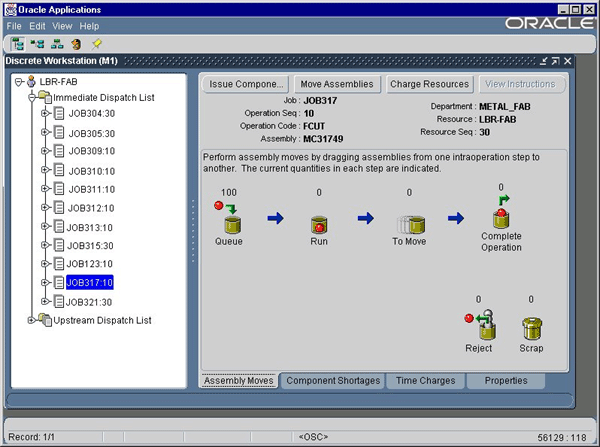600x447 pixels.
Task: Click the Department value METAL_FAB
Action: pos(505,107)
